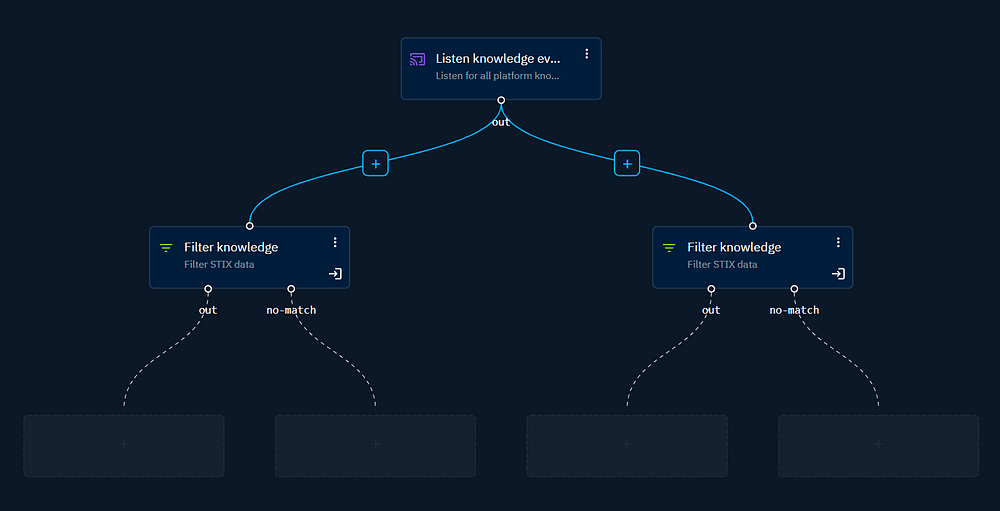Open three-dot menu on left Filter knowledge node
This screenshot has width=1000, height=511.
click(335, 242)
